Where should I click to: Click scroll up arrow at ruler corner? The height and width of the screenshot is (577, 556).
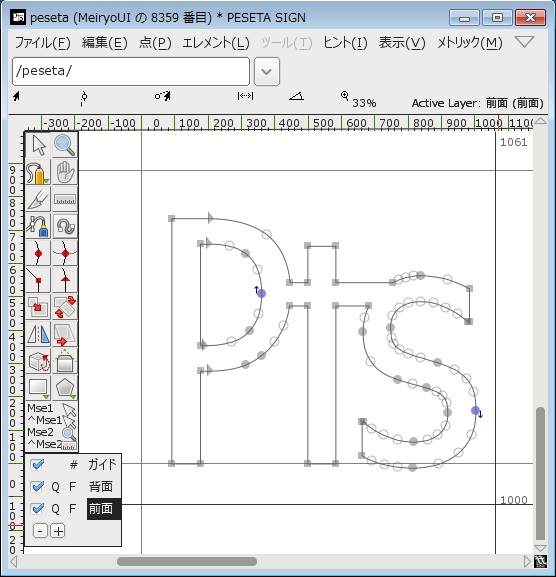[540, 121]
